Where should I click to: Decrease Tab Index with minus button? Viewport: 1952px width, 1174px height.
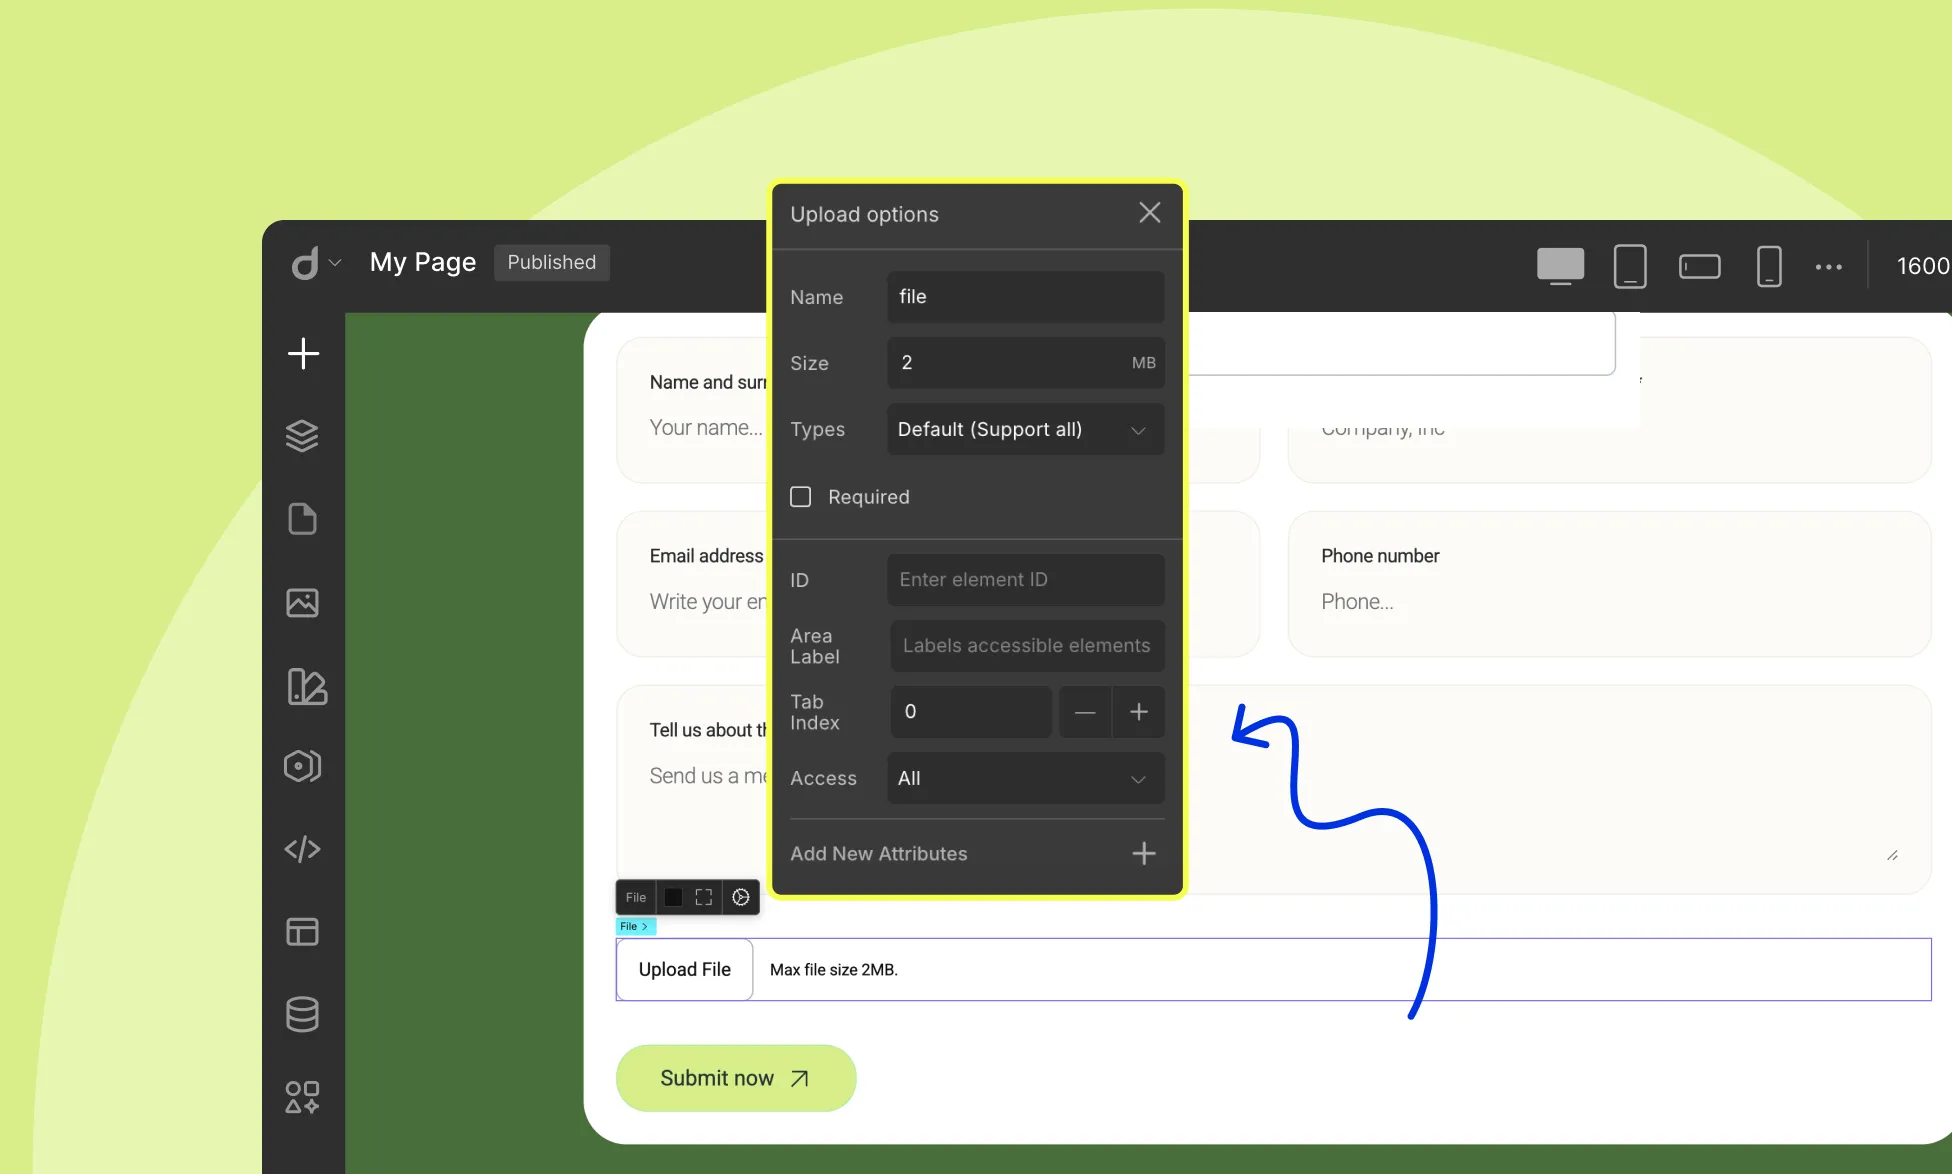coord(1085,712)
